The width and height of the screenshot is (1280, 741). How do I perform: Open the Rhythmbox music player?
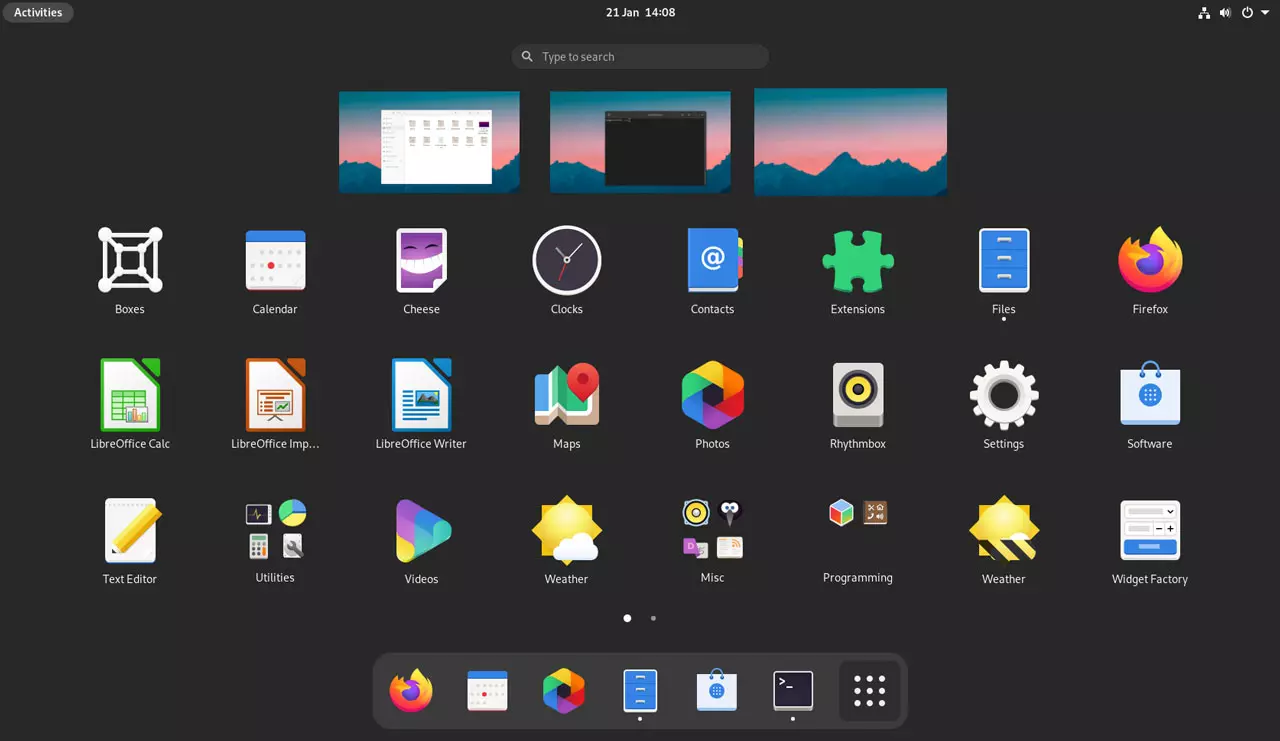(x=858, y=395)
